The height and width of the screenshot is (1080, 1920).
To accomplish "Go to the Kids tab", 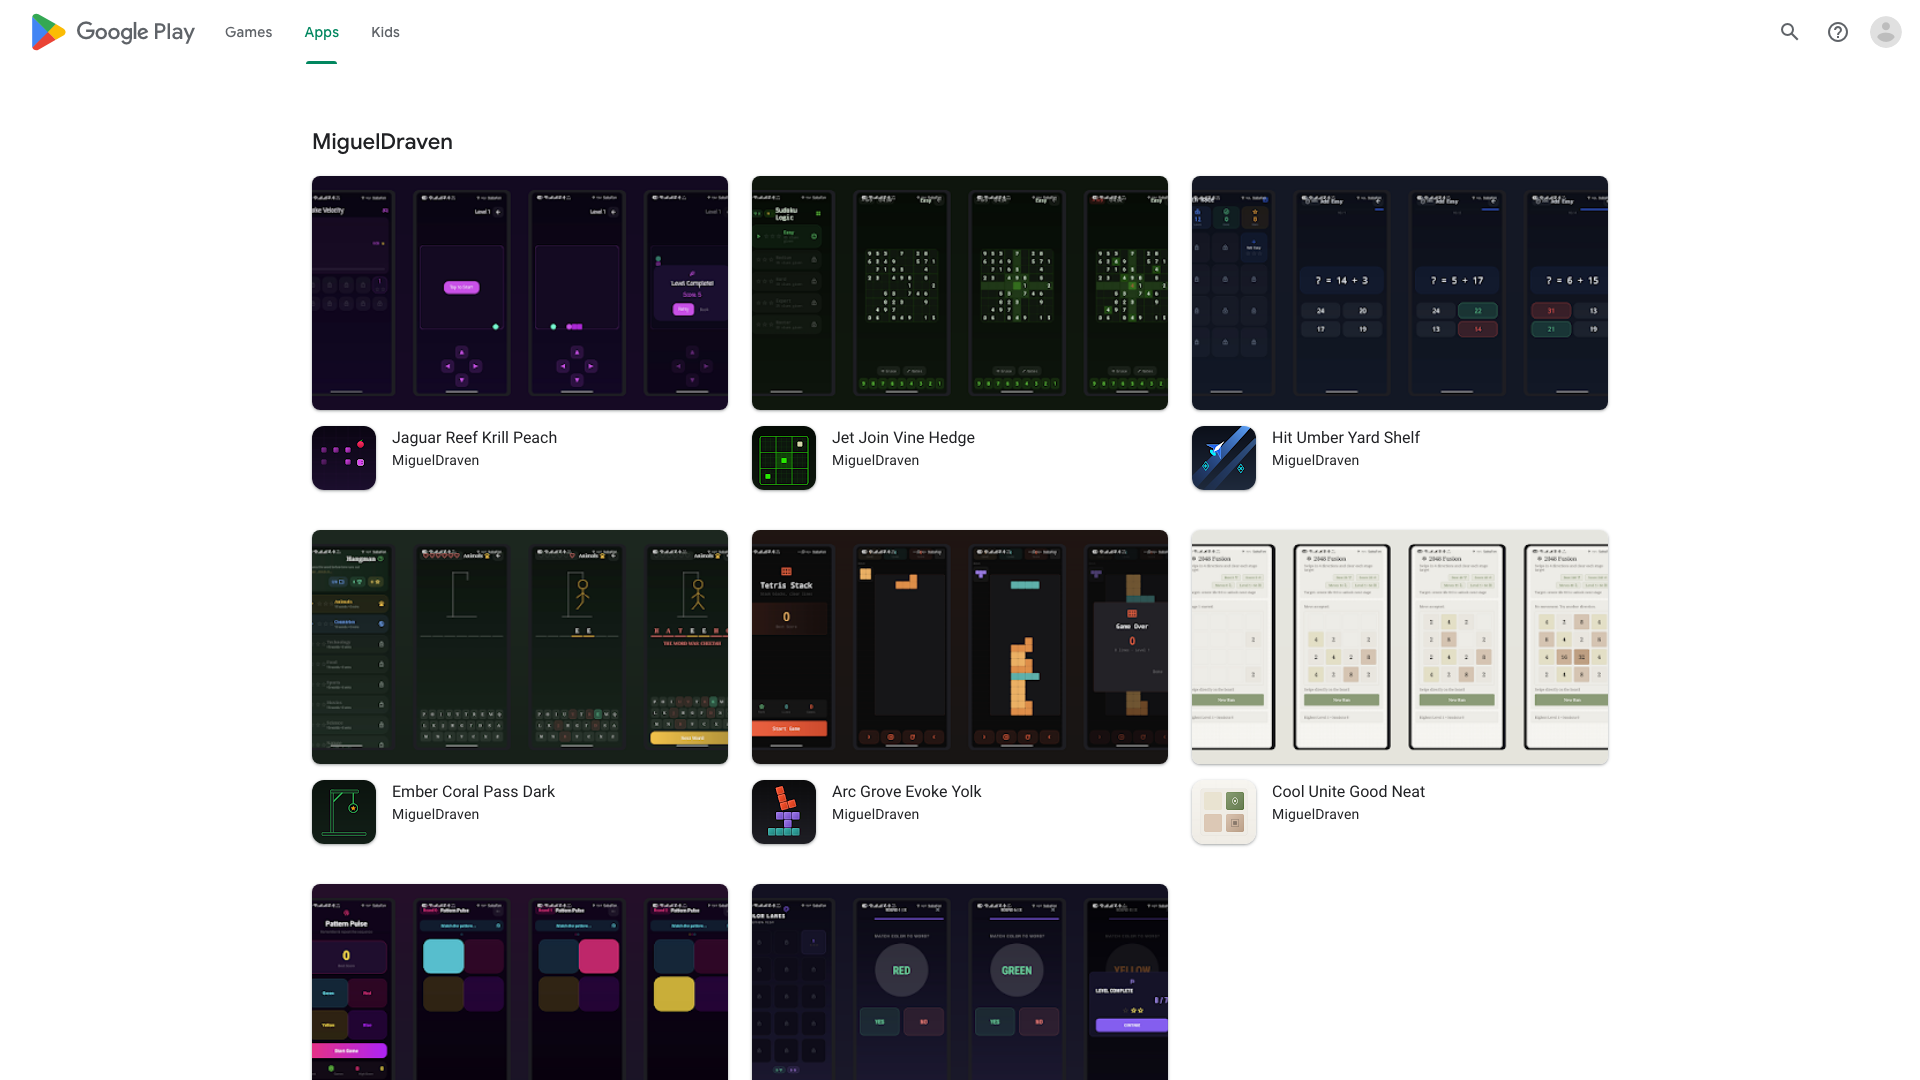I will coord(385,32).
